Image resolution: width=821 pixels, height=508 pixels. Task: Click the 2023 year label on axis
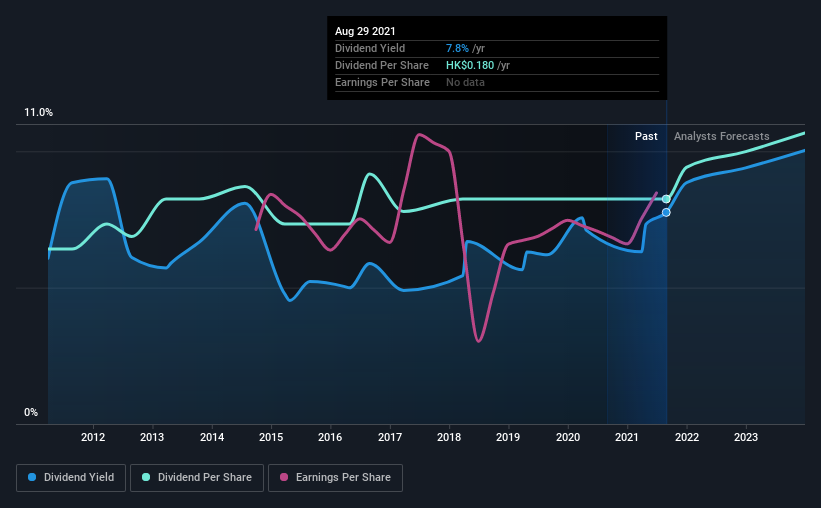coord(746,437)
